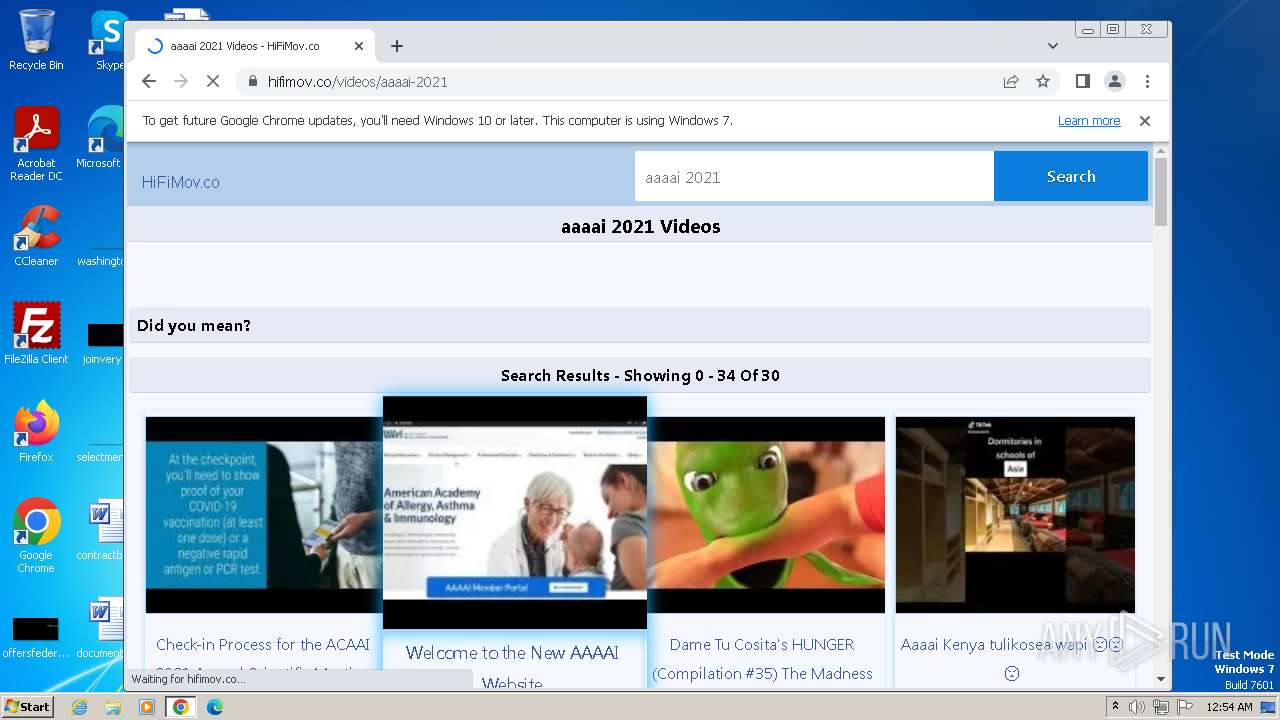Open the Chrome profile avatar
The height and width of the screenshot is (720, 1280).
click(1114, 81)
